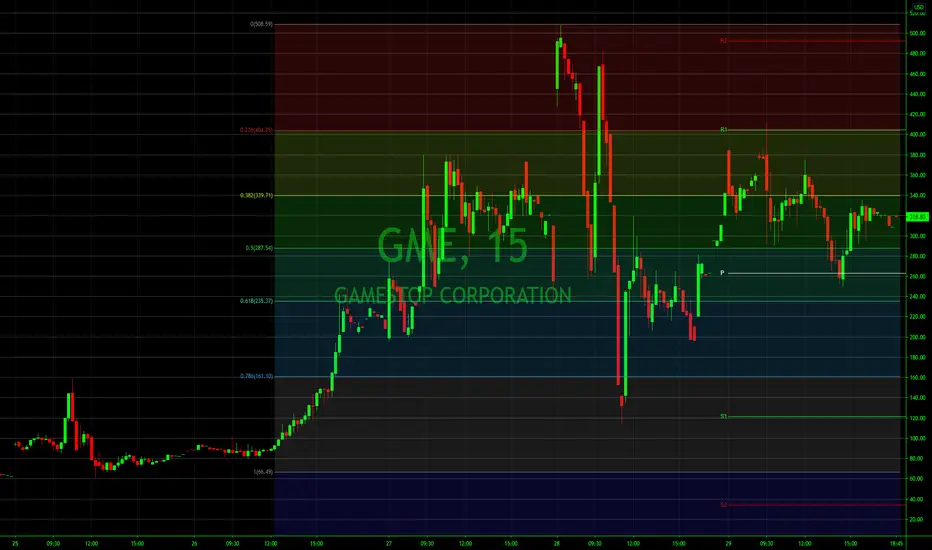This screenshot has width=932, height=550.
Task: Click the R2 pivot resistance label
Action: [723, 41]
